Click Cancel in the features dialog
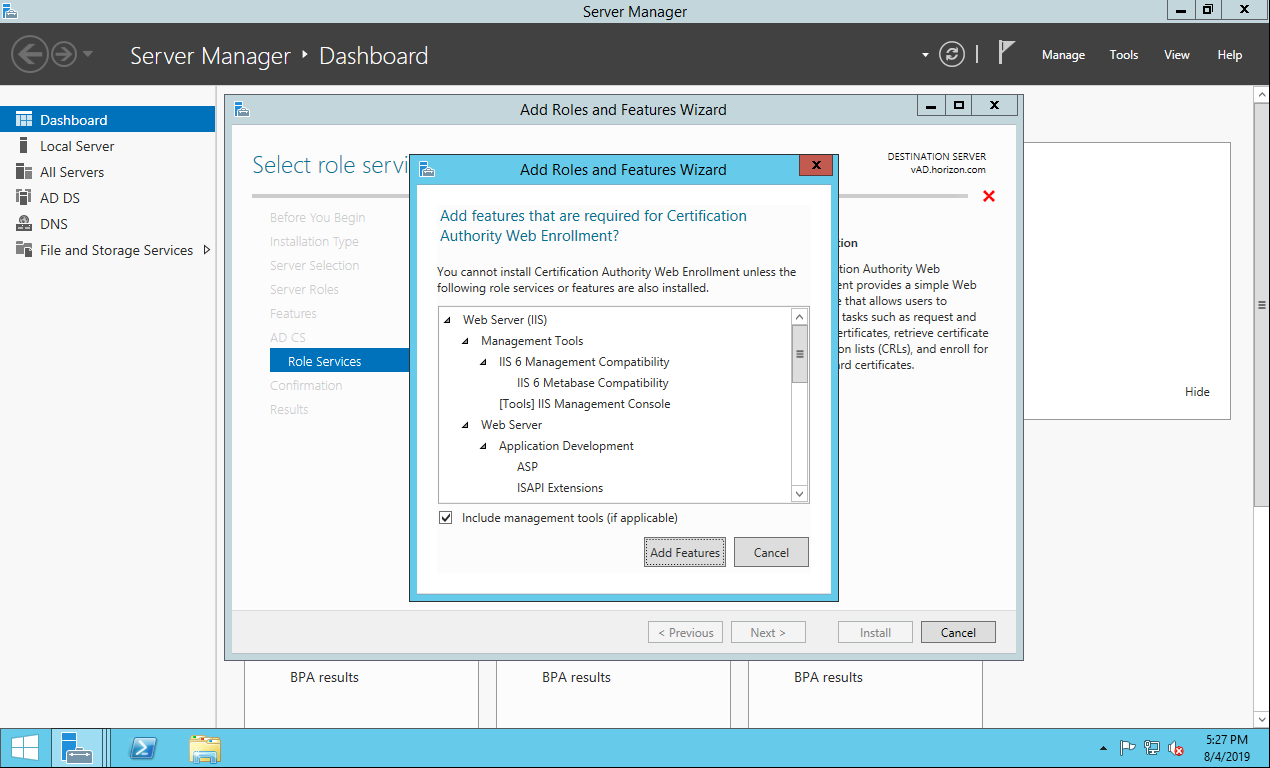 pos(771,552)
